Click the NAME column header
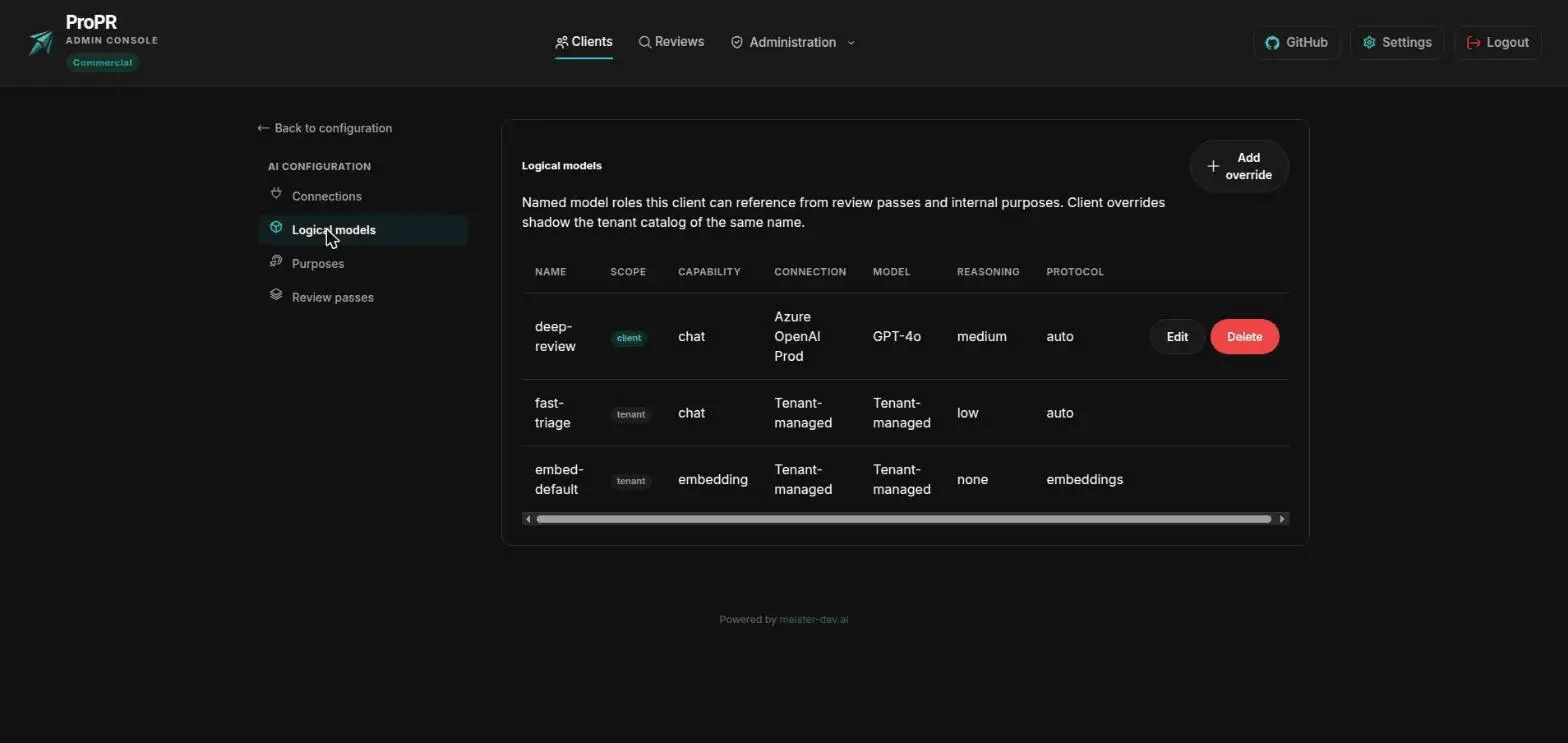The width and height of the screenshot is (1568, 743). tap(550, 272)
